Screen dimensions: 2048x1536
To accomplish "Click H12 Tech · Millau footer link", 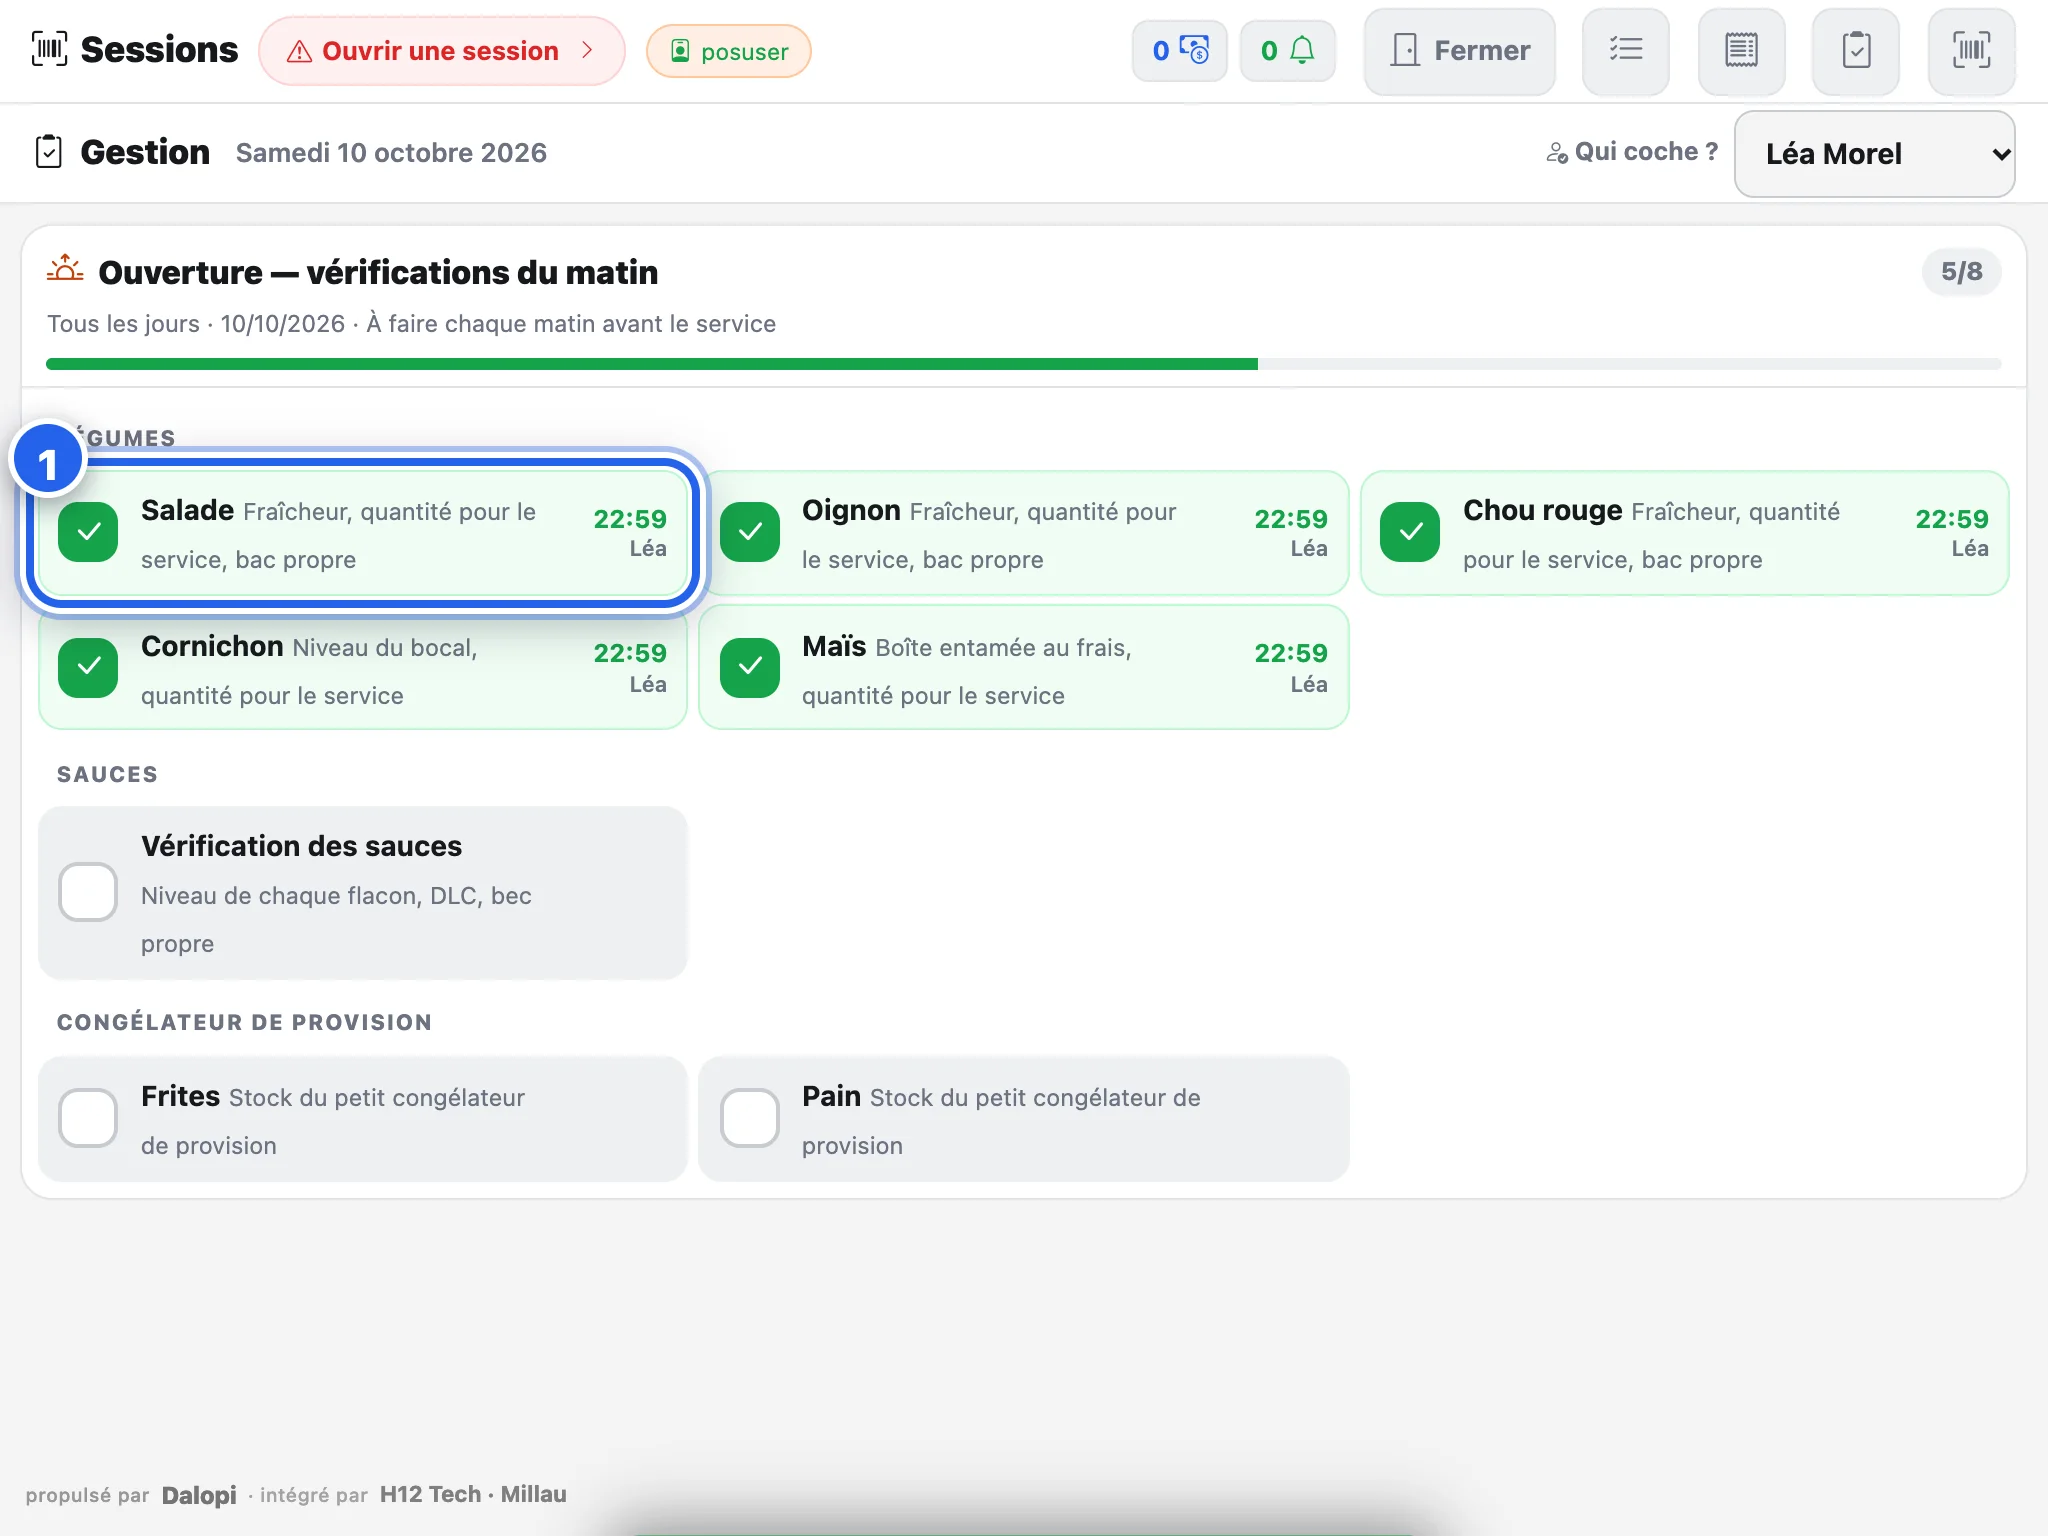I will coord(473,1494).
